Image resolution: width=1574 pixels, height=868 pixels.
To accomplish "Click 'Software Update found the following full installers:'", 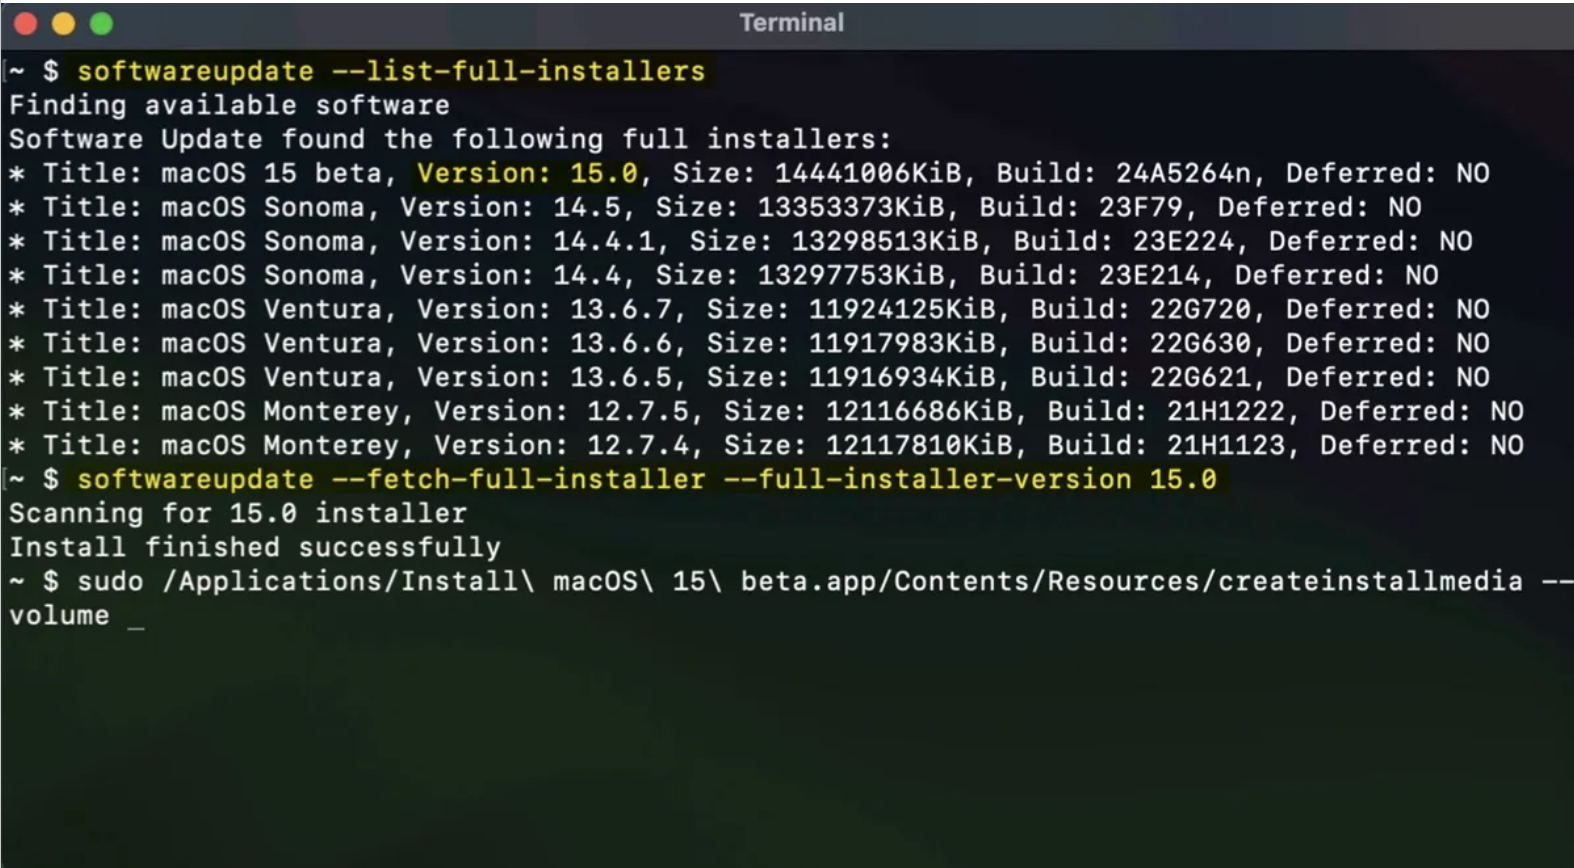I will tap(450, 139).
